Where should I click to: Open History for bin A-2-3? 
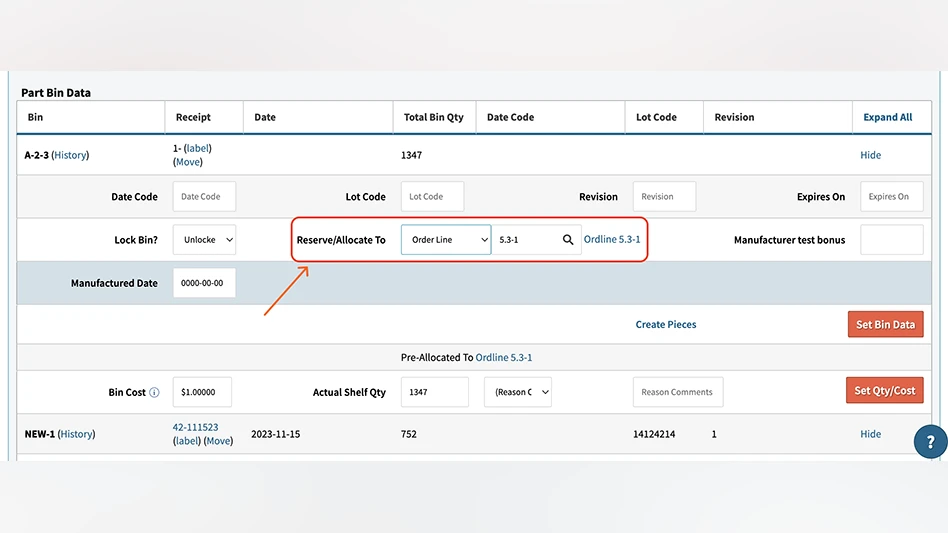coord(70,155)
